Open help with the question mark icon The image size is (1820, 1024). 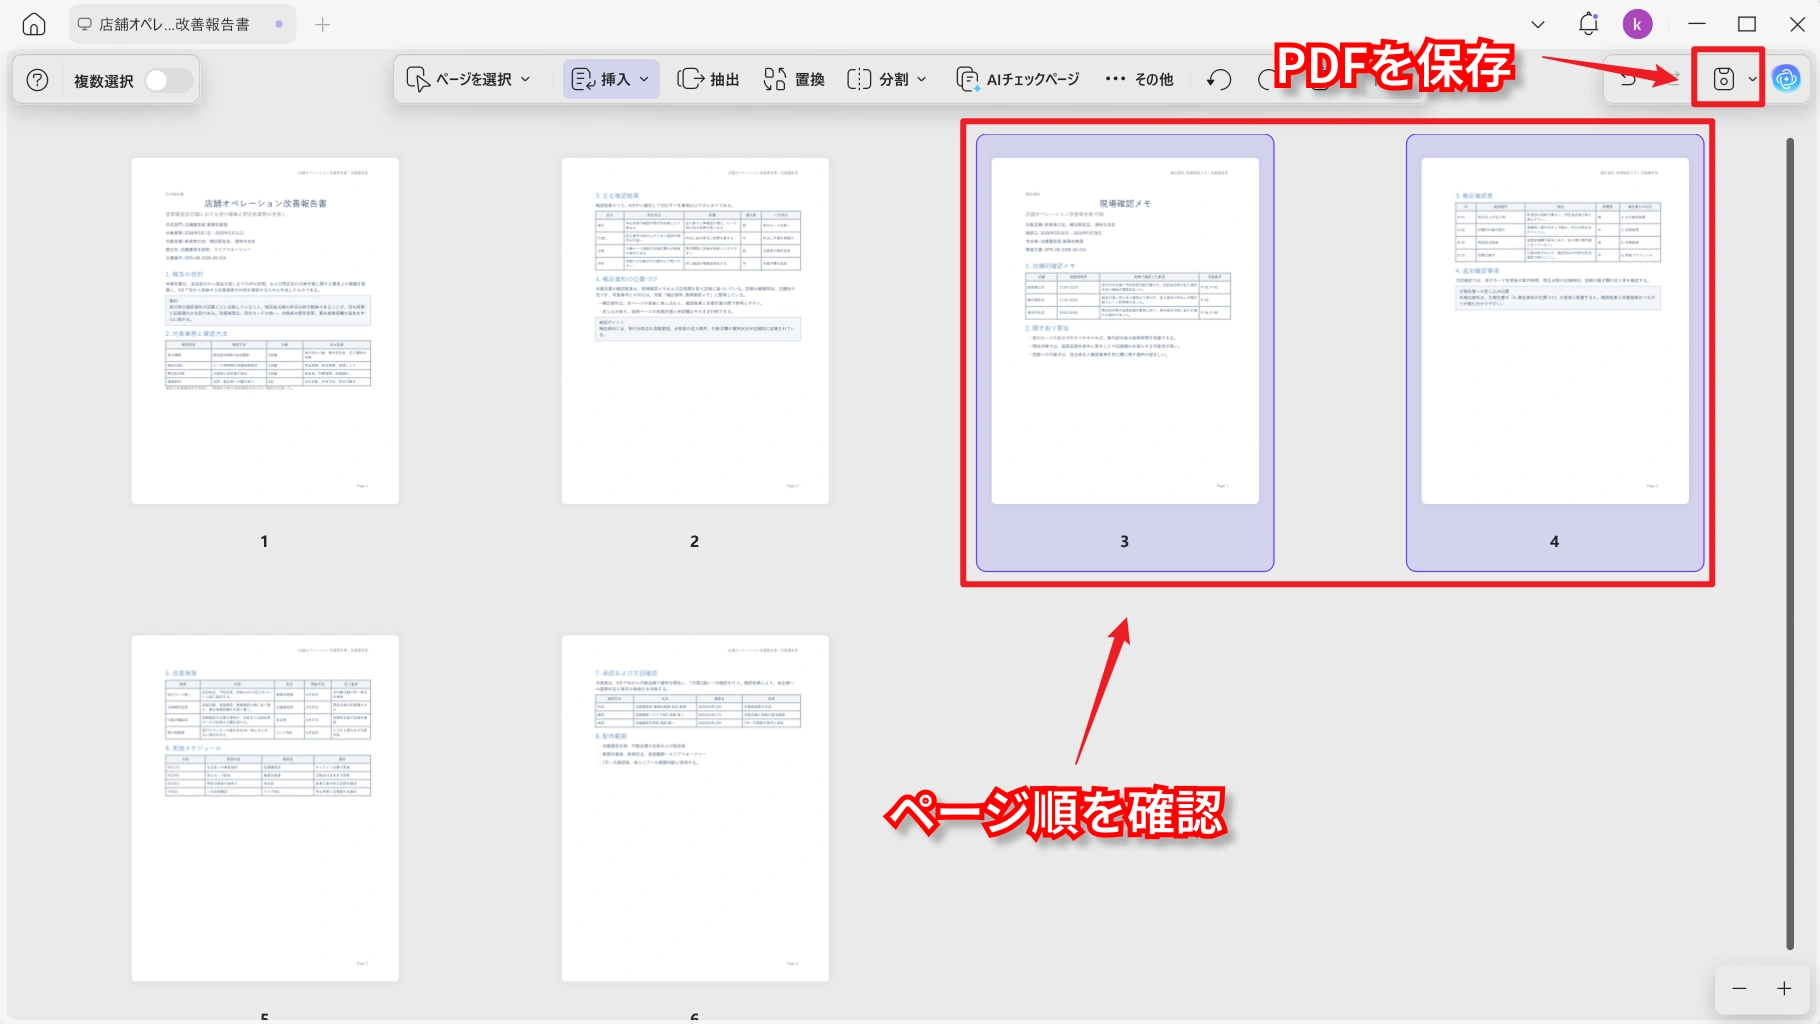coord(37,80)
